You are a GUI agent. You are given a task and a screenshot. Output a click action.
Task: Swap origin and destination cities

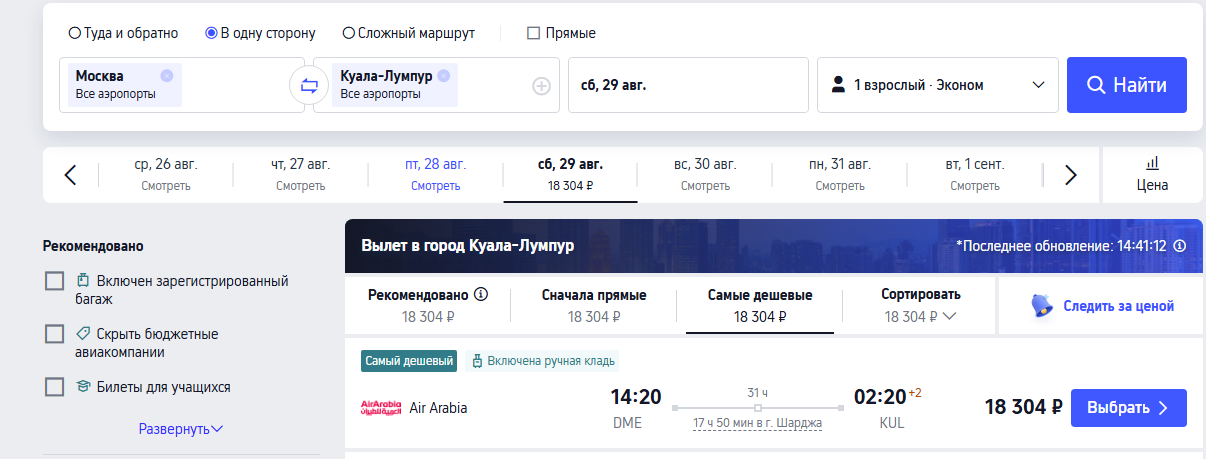click(309, 85)
